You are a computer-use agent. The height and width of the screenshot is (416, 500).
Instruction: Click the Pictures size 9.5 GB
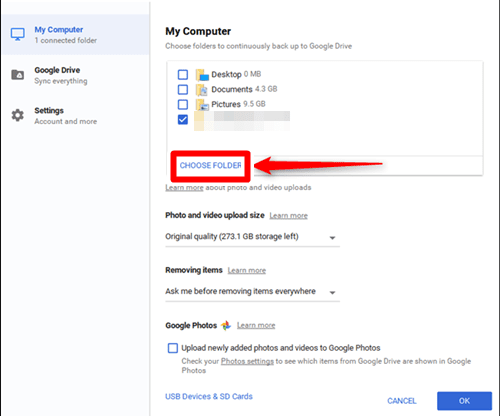coord(254,104)
